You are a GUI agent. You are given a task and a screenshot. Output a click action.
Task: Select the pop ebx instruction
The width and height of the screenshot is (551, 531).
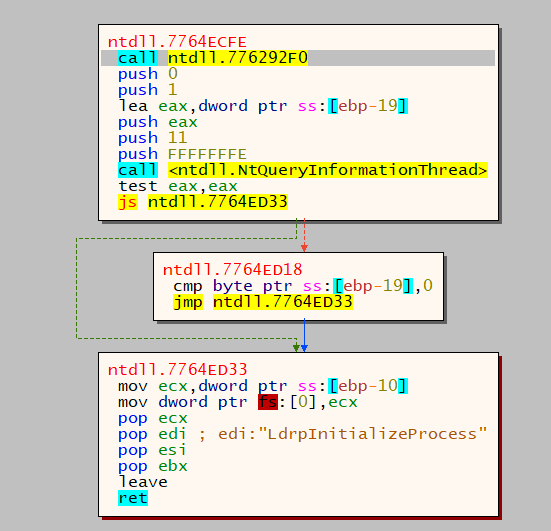point(153,466)
